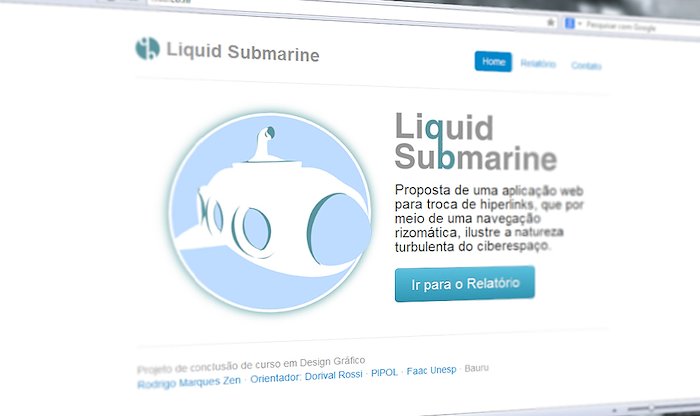Bookmark the page with the star icon
700x416 pixels.
click(551, 22)
